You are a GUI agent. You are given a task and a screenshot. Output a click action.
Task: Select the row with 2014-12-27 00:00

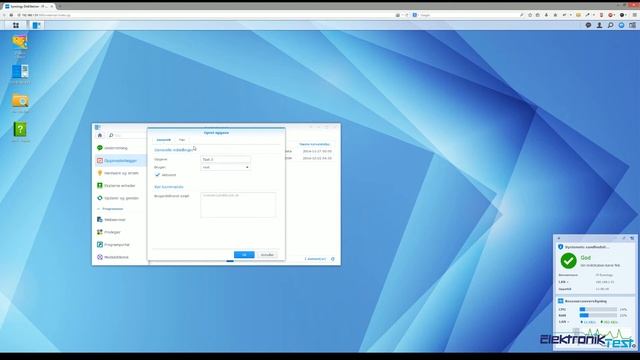312,151
